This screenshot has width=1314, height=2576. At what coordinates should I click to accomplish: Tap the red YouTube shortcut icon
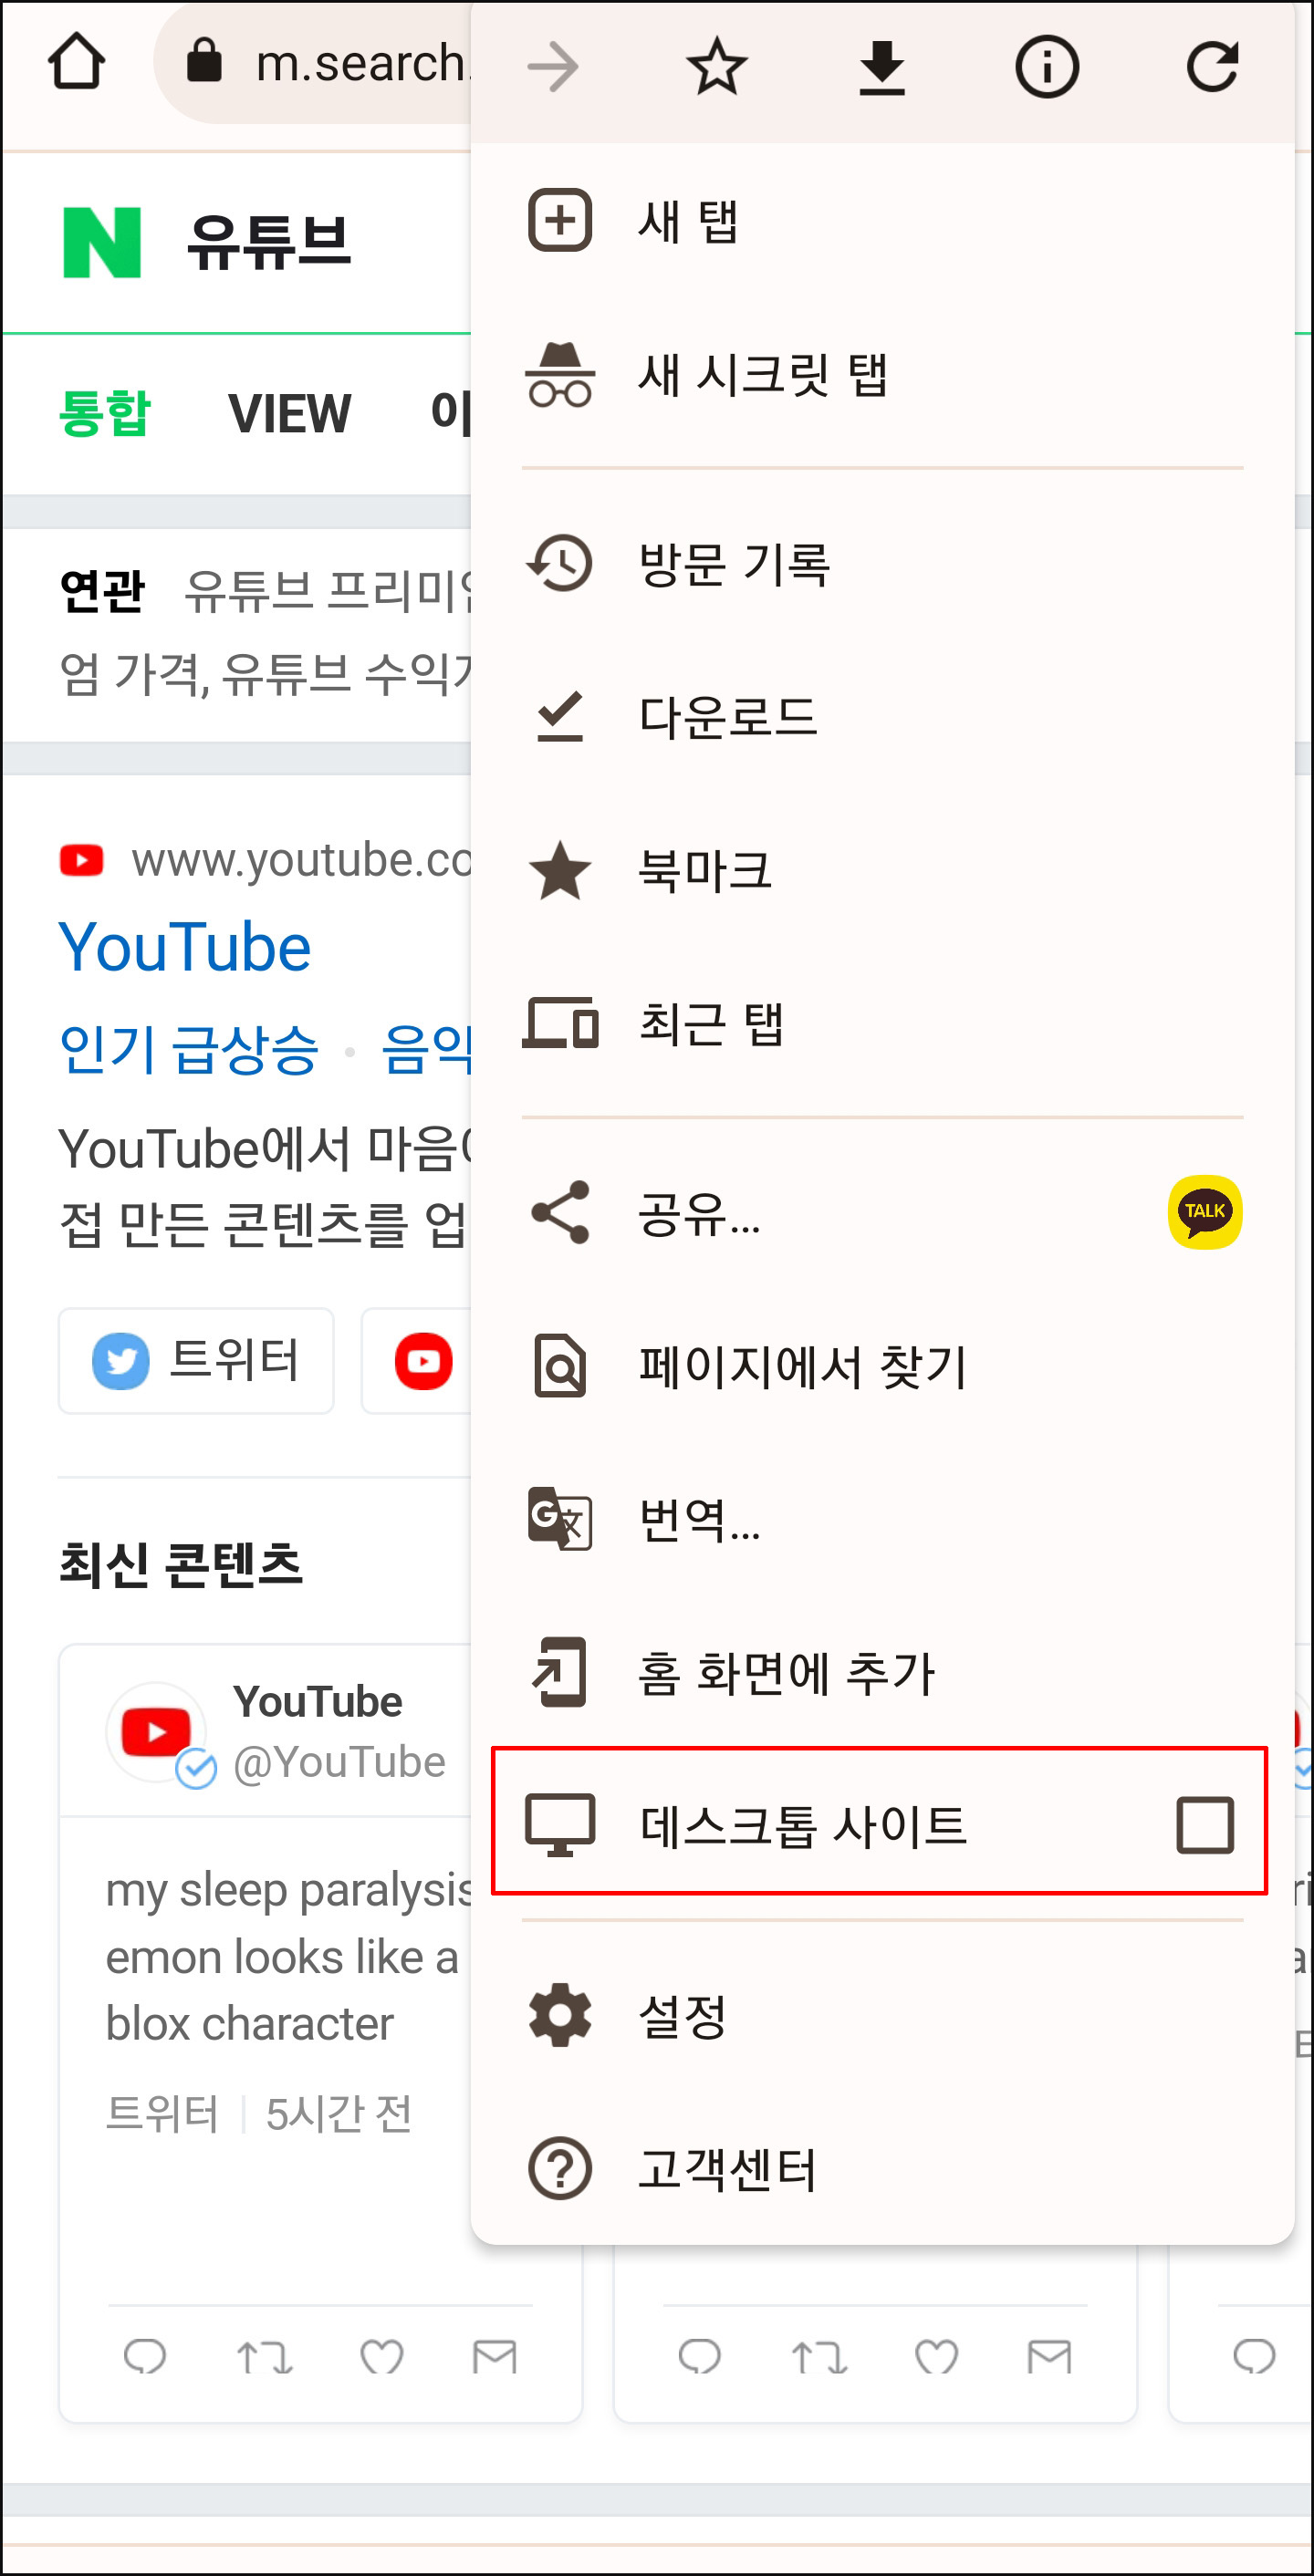(423, 1361)
